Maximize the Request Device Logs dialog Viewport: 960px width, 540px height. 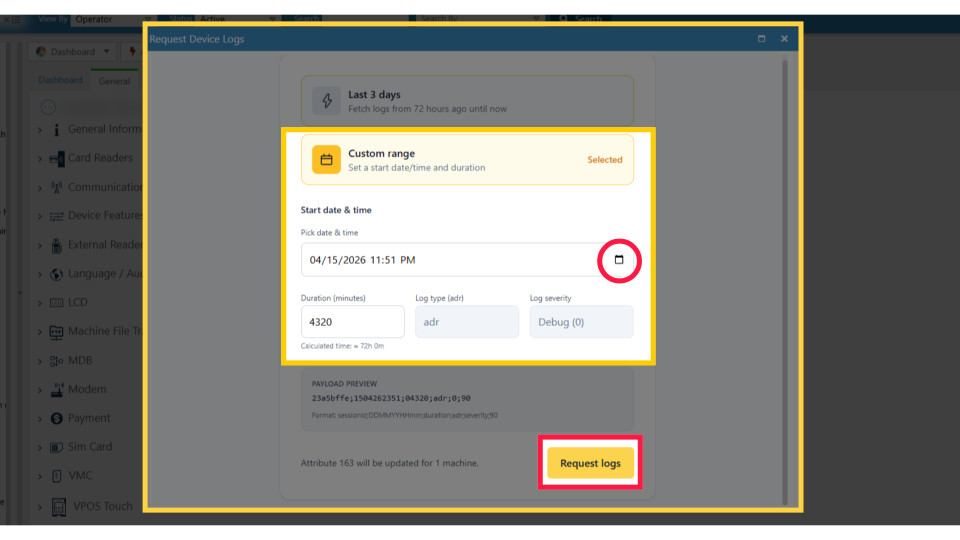pyautogui.click(x=761, y=39)
